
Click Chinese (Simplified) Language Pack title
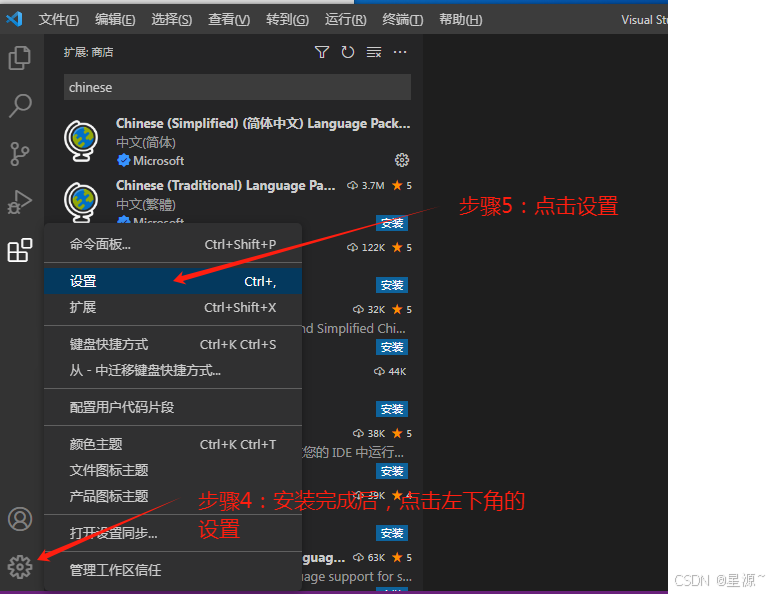263,123
